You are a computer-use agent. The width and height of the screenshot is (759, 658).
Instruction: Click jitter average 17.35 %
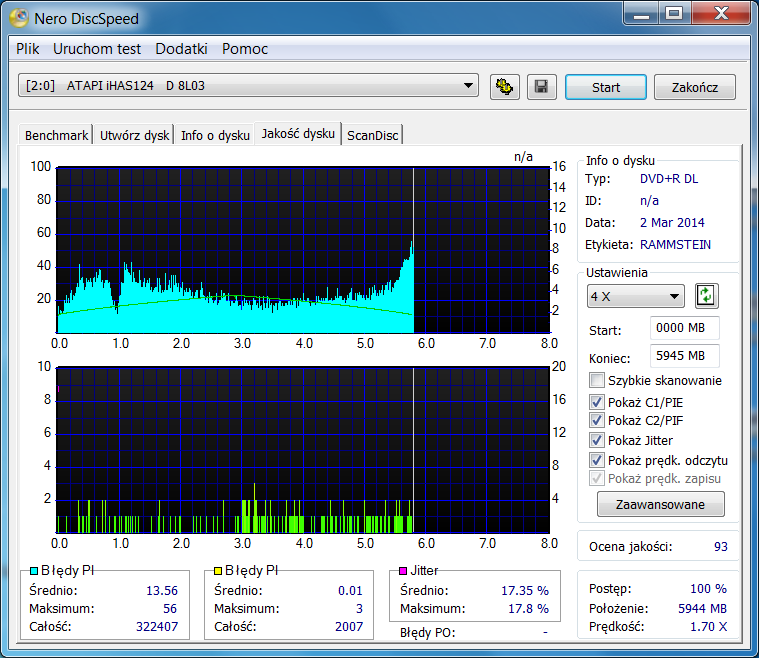coord(525,591)
